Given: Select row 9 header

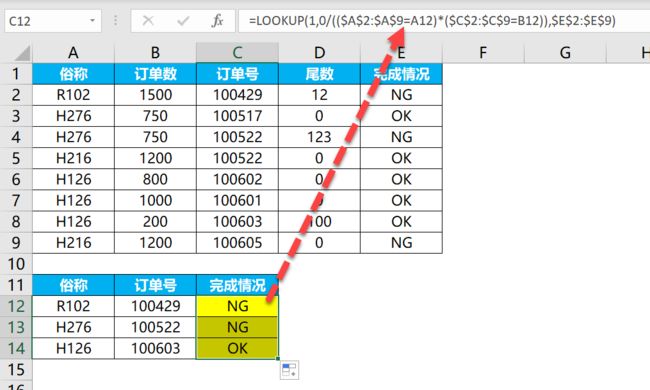Looking at the screenshot, I should 16,243.
